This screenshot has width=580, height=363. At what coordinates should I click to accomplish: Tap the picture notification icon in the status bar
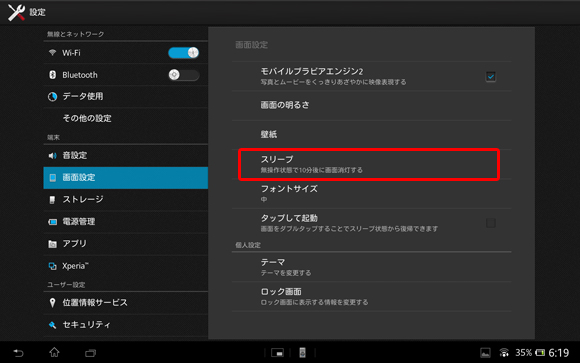pyautogui.click(x=485, y=353)
